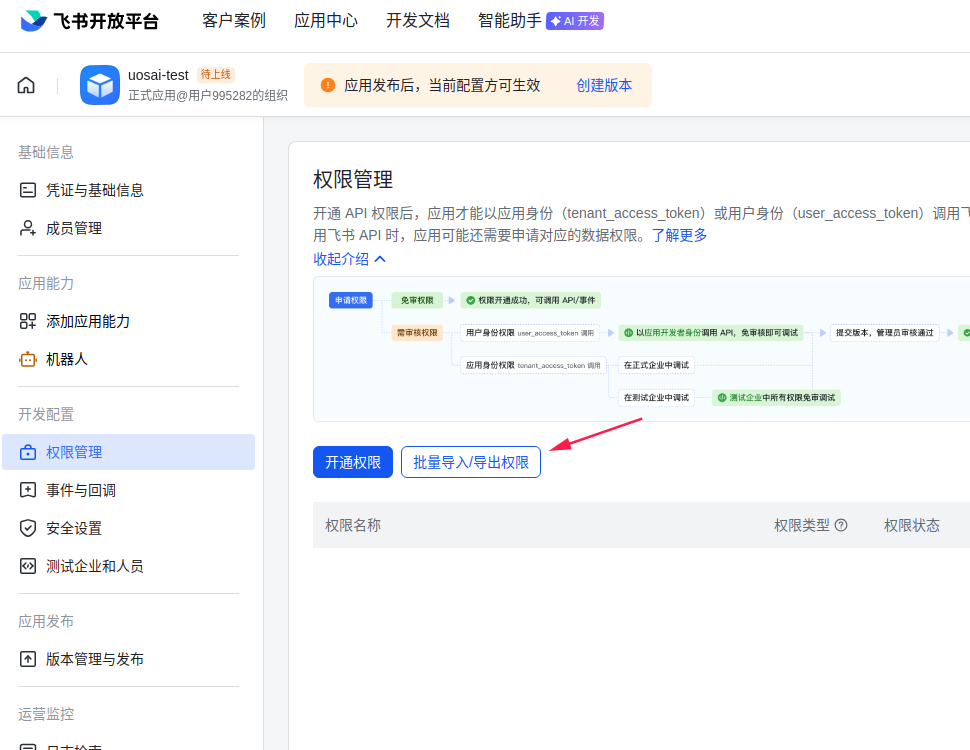This screenshot has width=970, height=750.
Task: Click the 安全设置 shield icon
Action: (x=28, y=528)
